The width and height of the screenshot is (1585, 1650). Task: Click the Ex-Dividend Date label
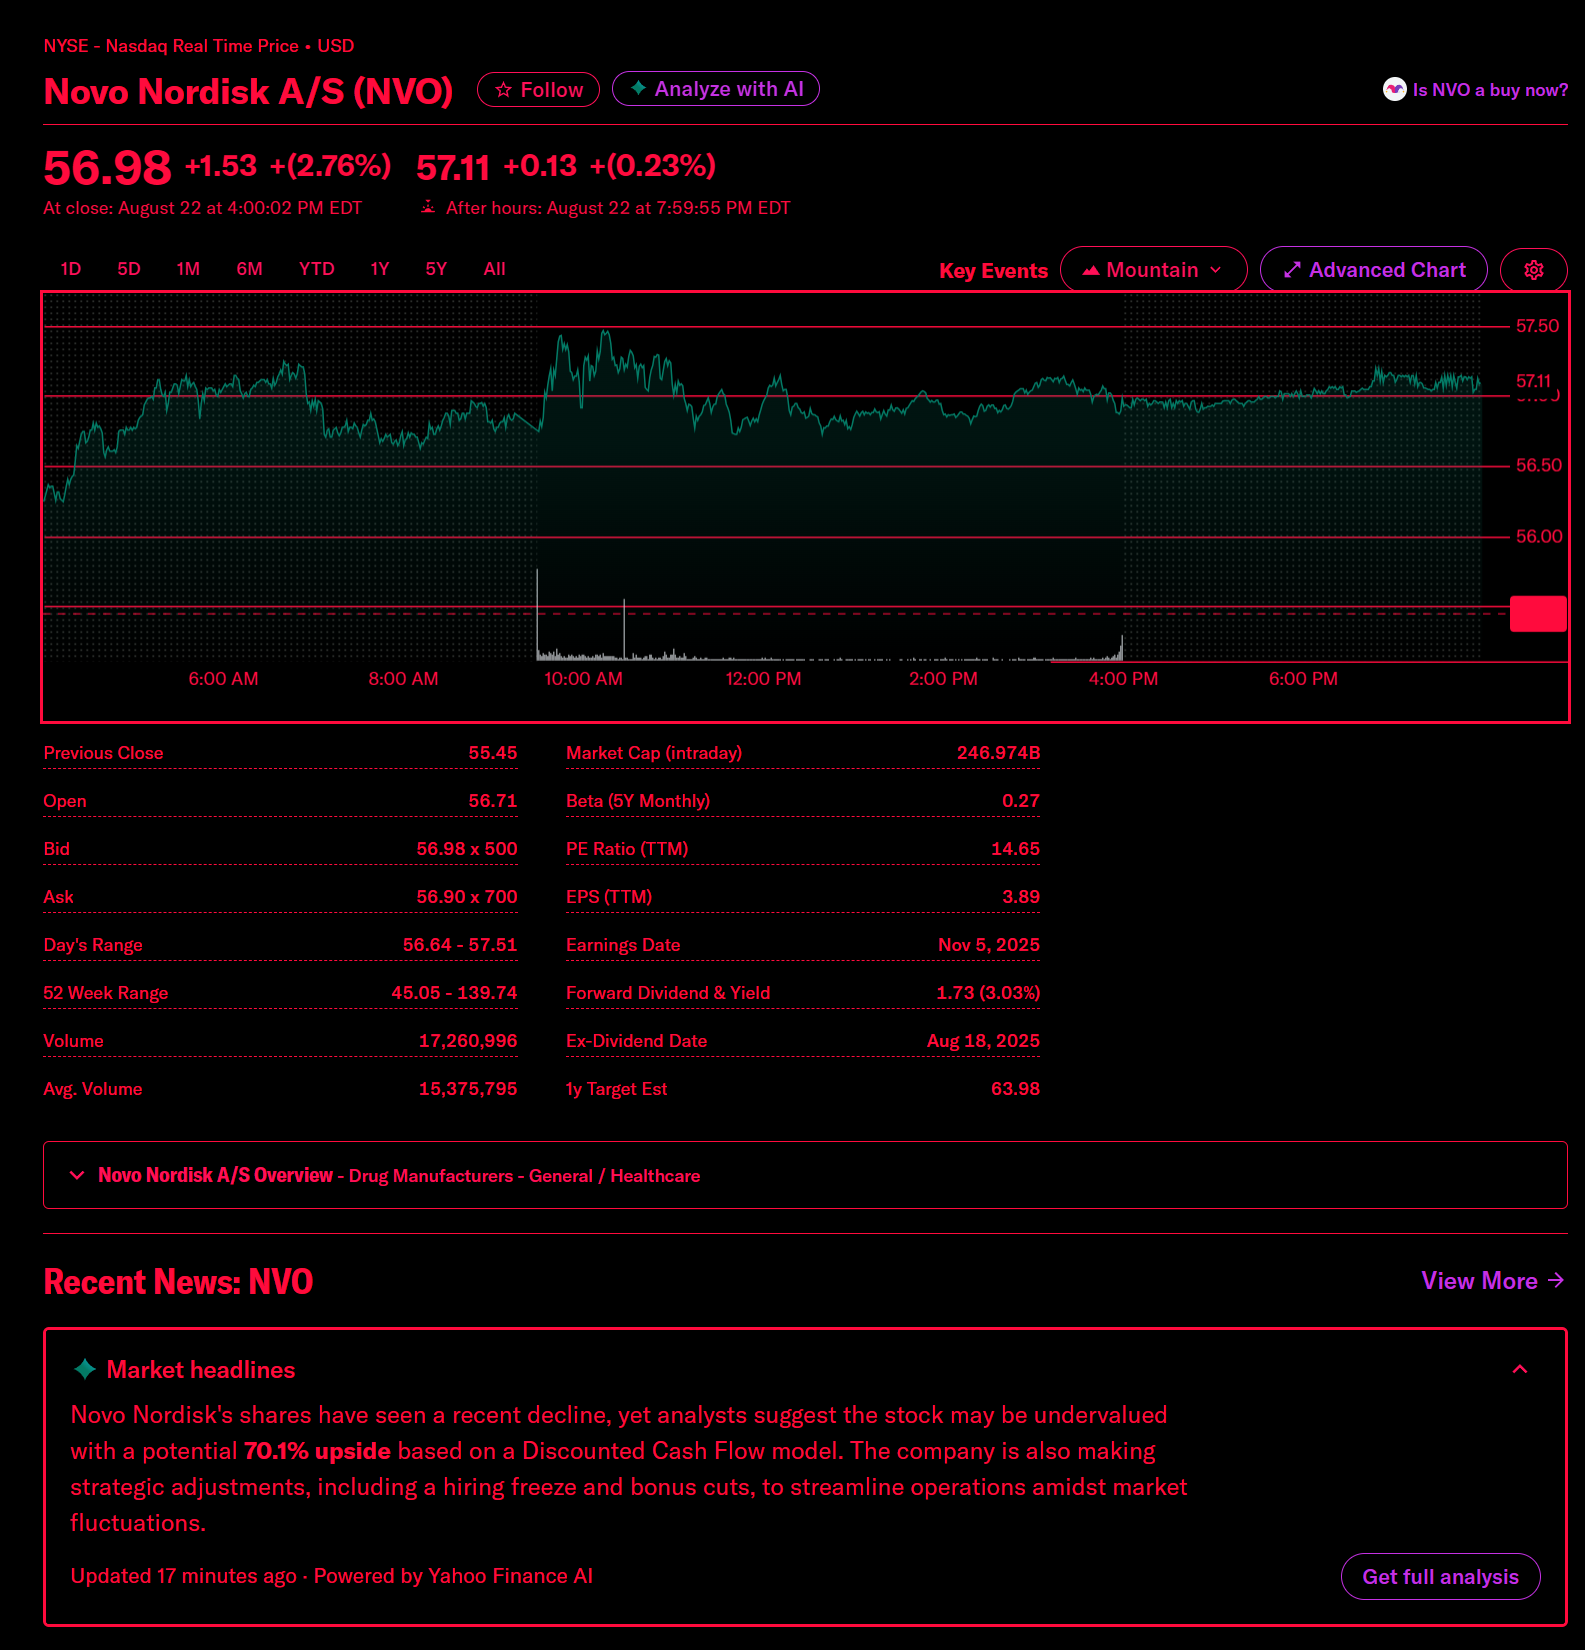coord(637,1041)
